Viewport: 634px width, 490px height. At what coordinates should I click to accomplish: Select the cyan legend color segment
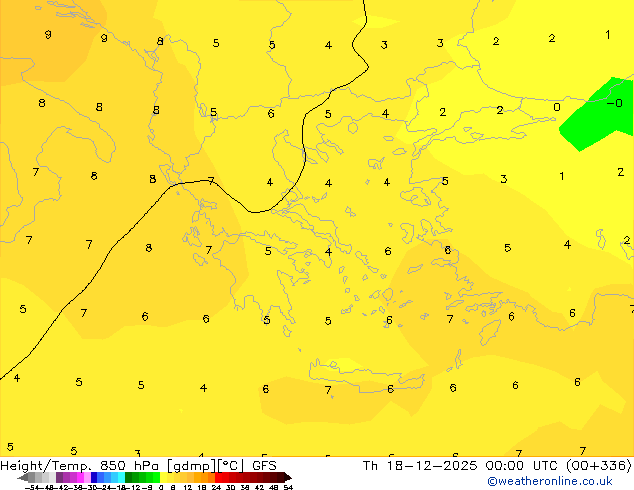122,477
